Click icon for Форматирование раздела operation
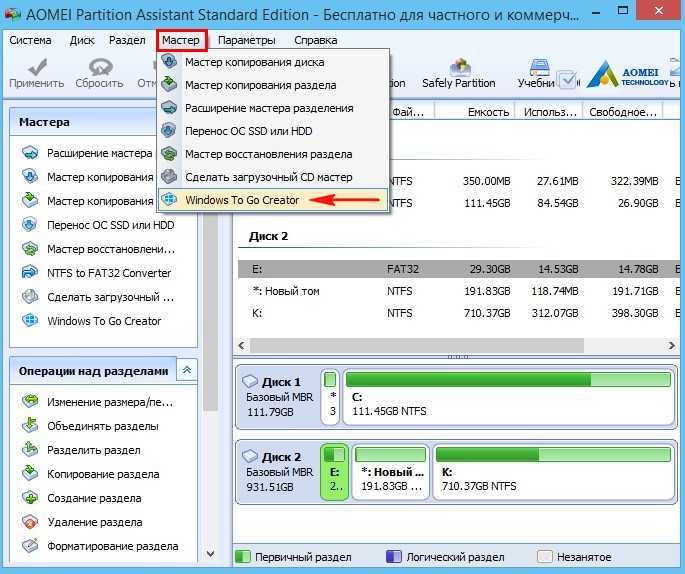The height and width of the screenshot is (574, 685). pos(30,546)
